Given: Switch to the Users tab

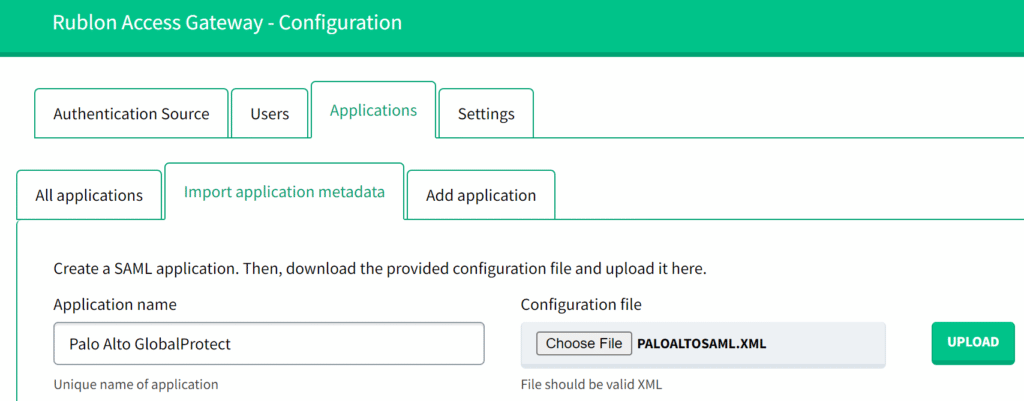Looking at the screenshot, I should (269, 114).
